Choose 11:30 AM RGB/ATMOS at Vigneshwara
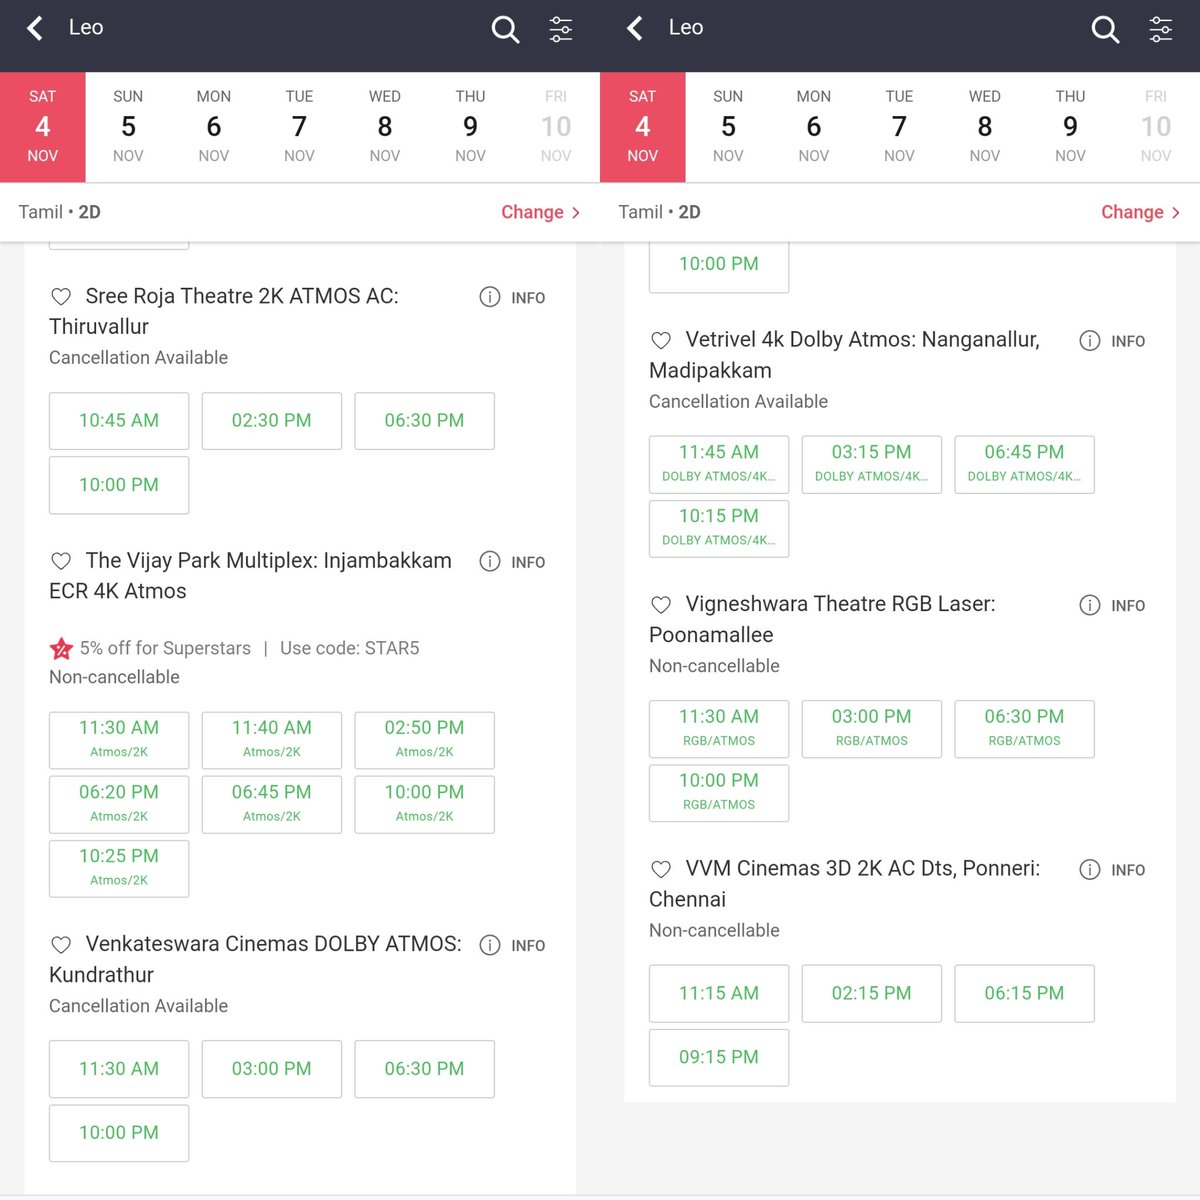Viewport: 1200px width, 1200px height. pyautogui.click(x=719, y=729)
